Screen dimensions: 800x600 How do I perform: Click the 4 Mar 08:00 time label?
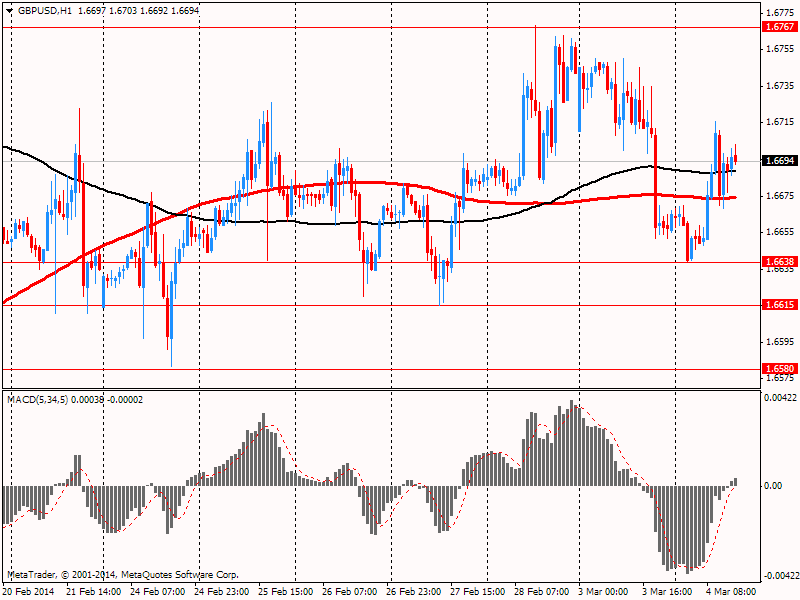(731, 592)
